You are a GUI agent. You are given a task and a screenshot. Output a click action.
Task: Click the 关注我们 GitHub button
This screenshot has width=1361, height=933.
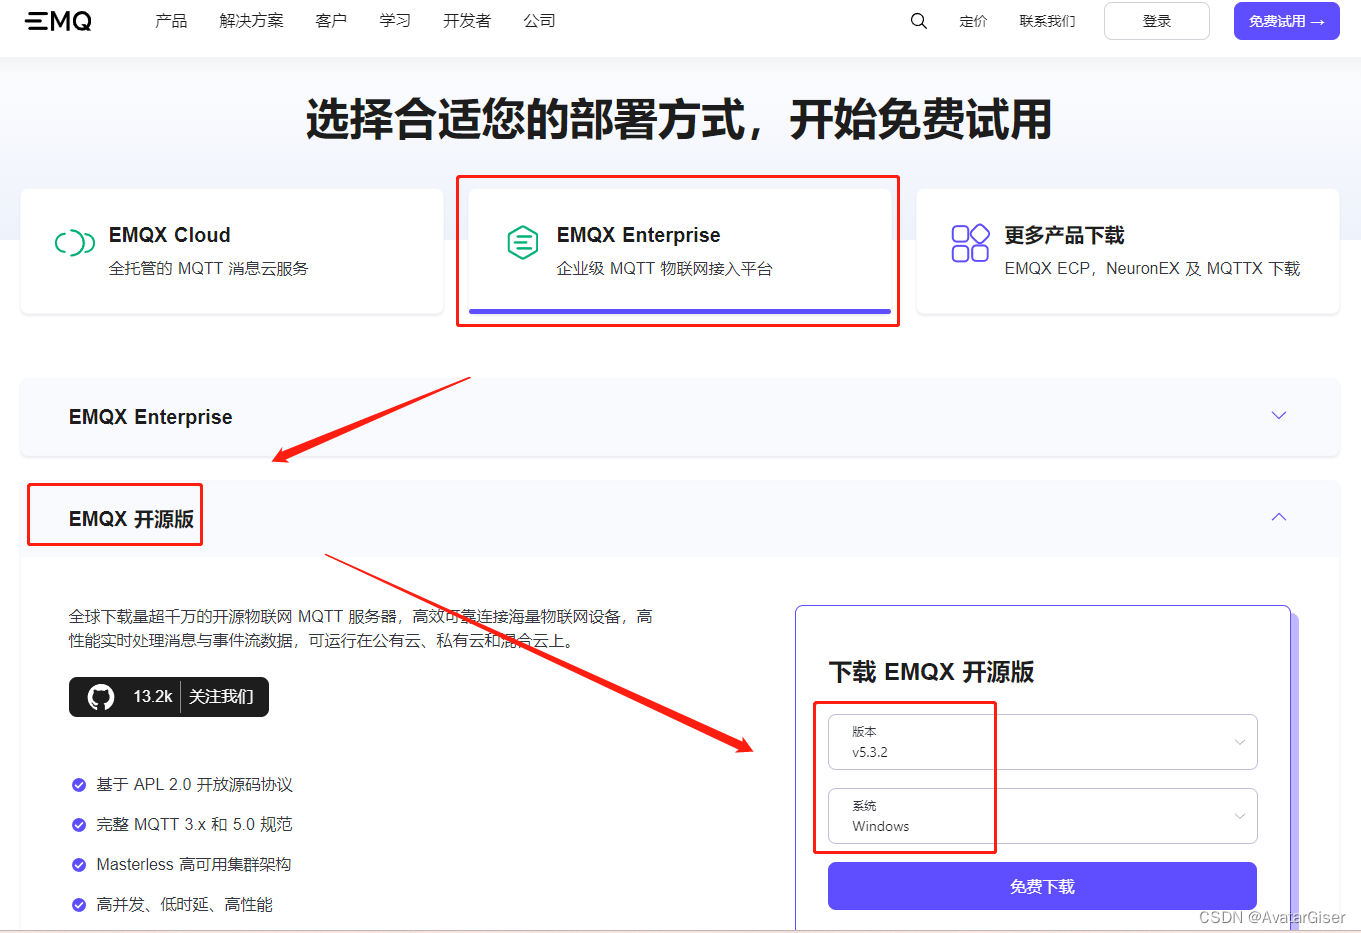[221, 697]
